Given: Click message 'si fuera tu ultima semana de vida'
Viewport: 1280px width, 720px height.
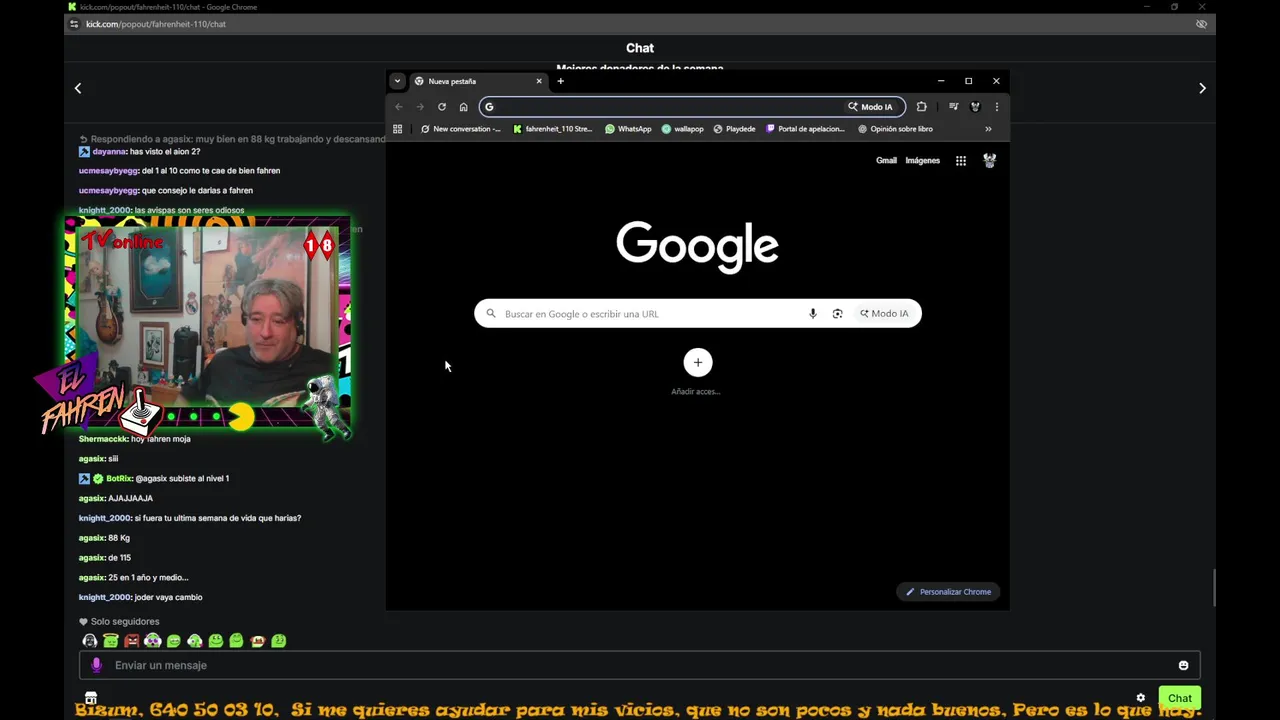Looking at the screenshot, I should pyautogui.click(x=218, y=518).
